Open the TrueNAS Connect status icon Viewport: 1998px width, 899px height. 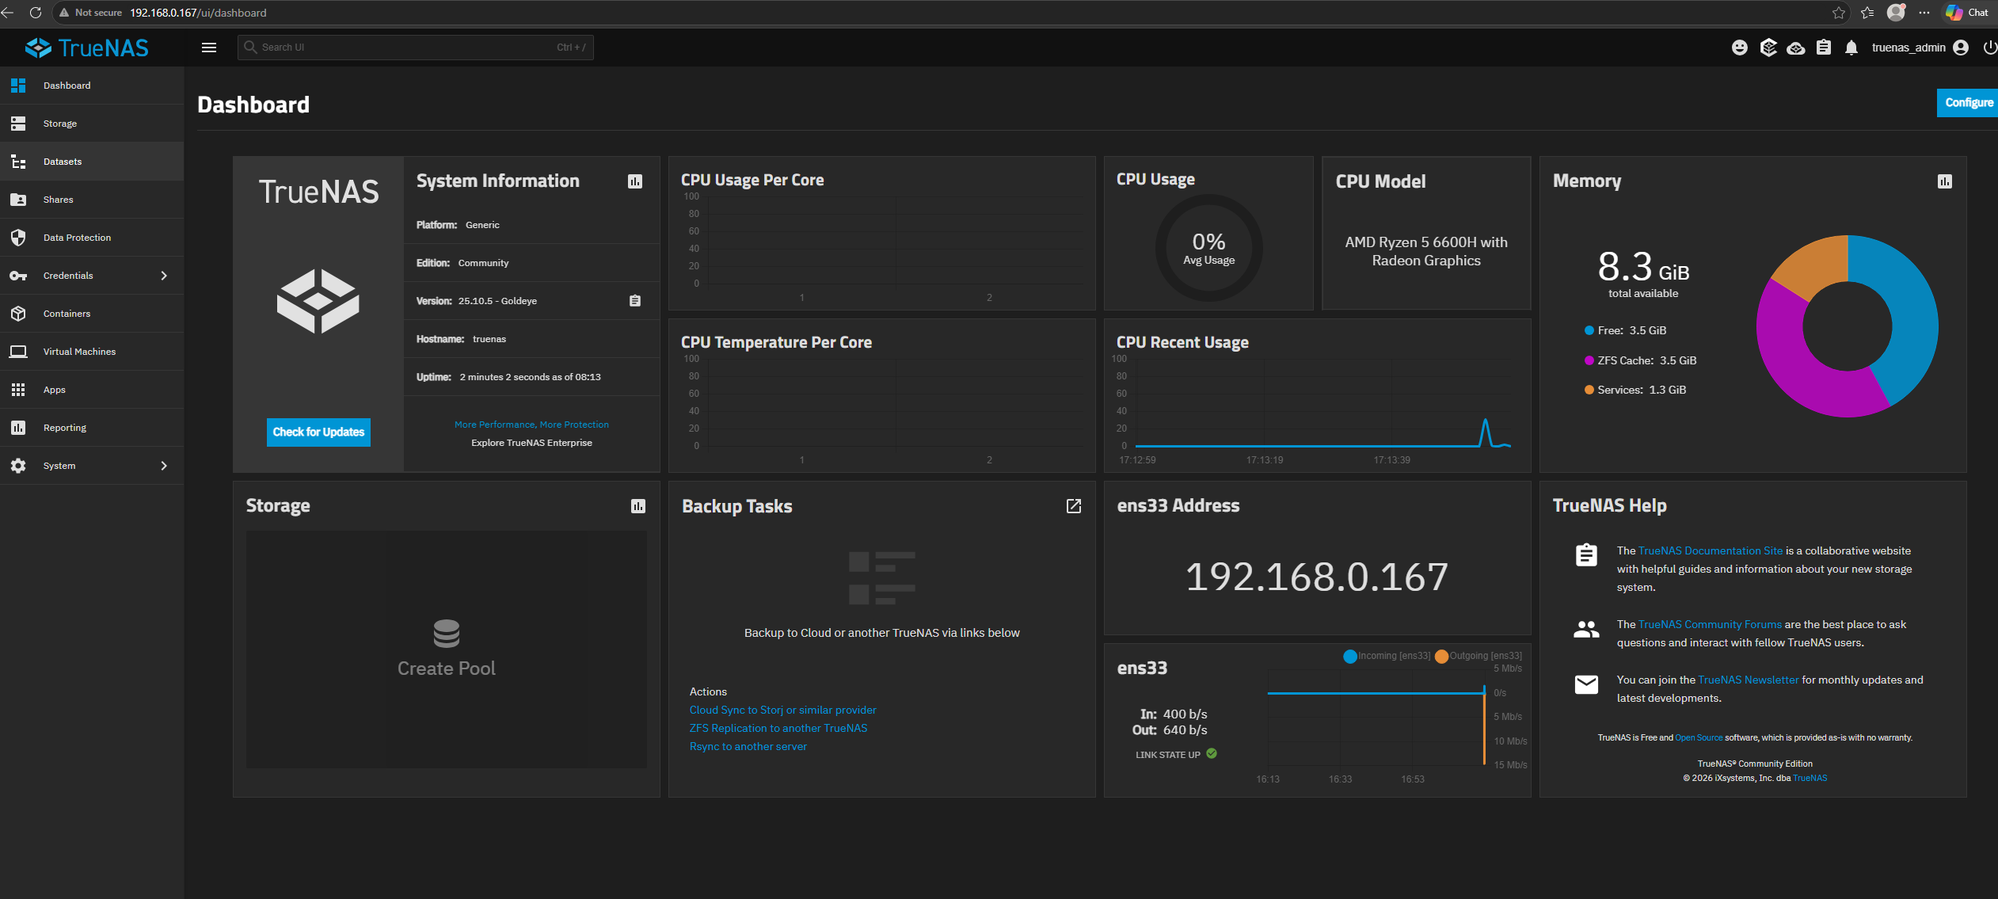click(x=1768, y=47)
